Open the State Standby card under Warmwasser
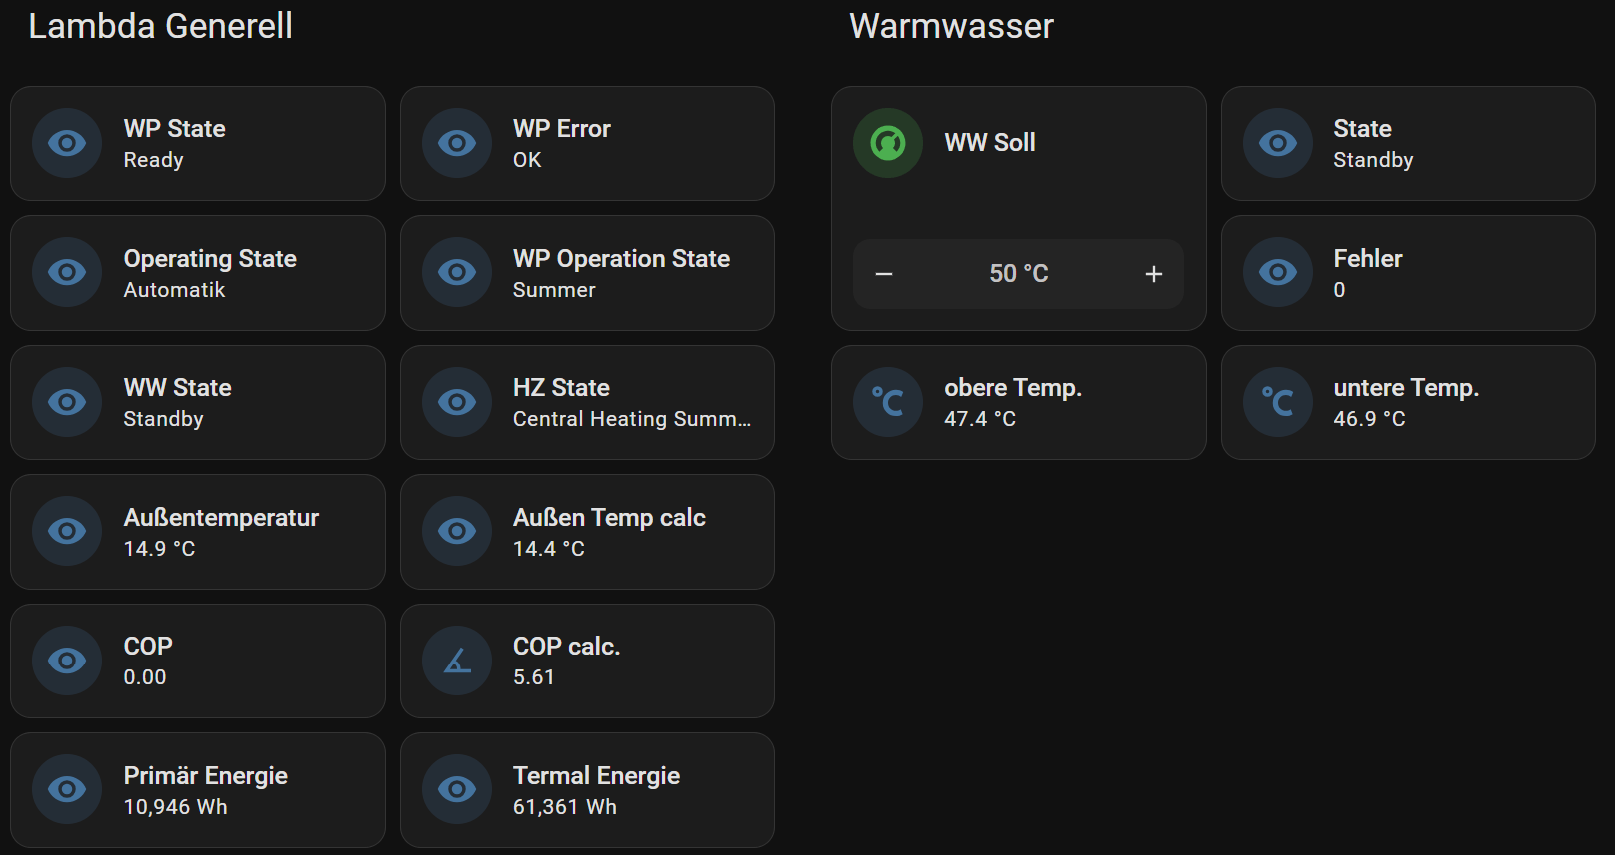1615x855 pixels. click(x=1408, y=143)
